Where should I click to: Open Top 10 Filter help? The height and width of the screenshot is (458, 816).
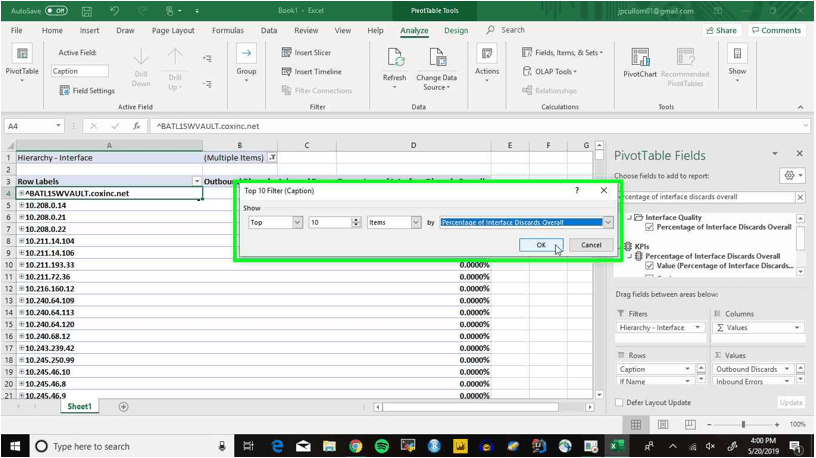click(577, 190)
